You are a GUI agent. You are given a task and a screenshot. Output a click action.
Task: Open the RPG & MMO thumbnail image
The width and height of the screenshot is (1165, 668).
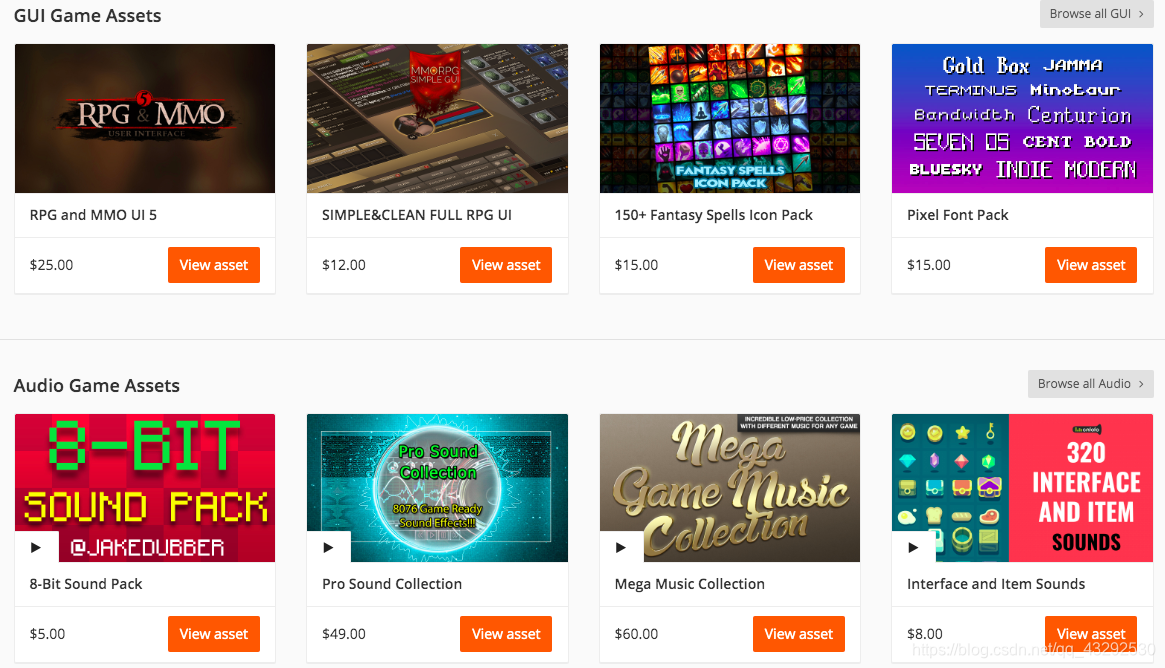(x=145, y=118)
